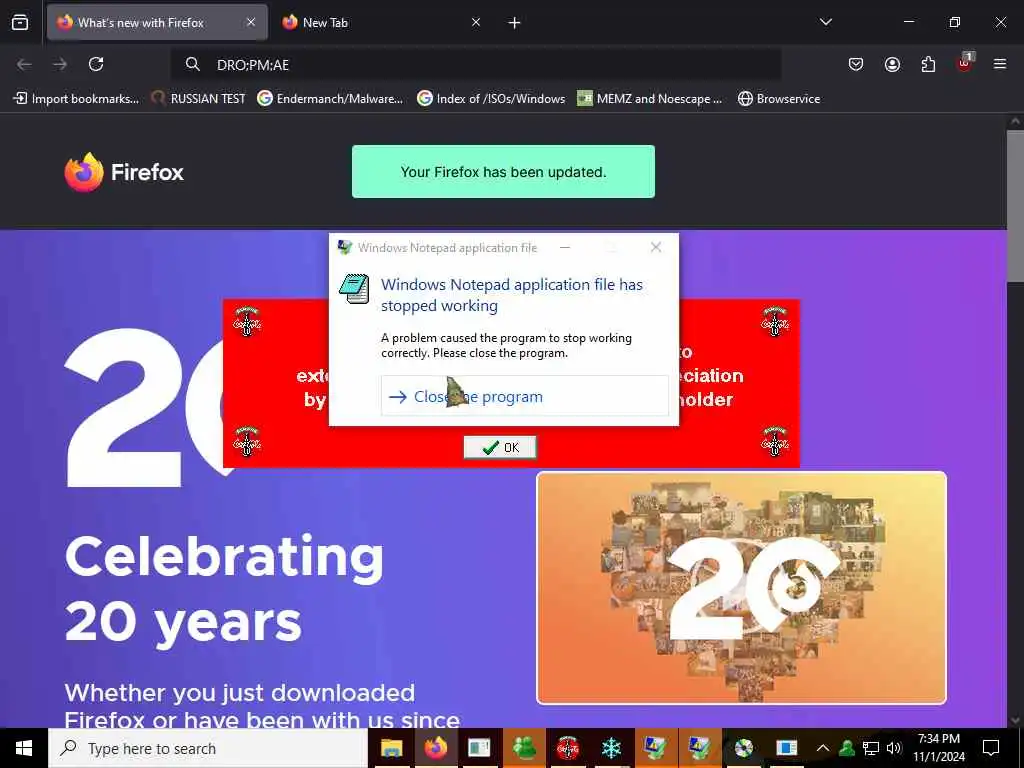Image resolution: width=1024 pixels, height=768 pixels.
Task: Expand the list all tabs chevron
Action: point(825,22)
